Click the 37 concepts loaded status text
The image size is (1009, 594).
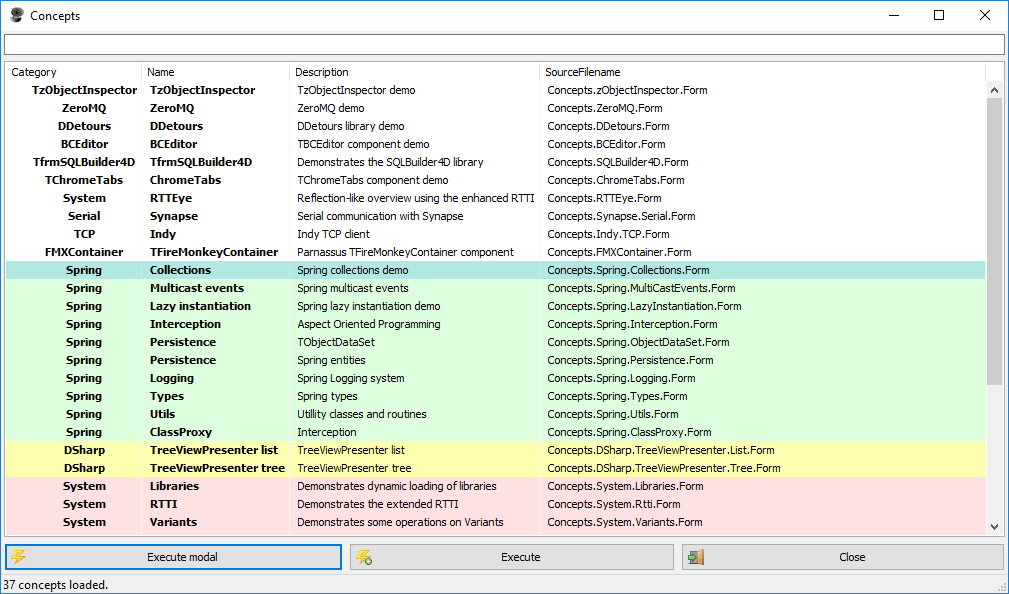tap(55, 585)
